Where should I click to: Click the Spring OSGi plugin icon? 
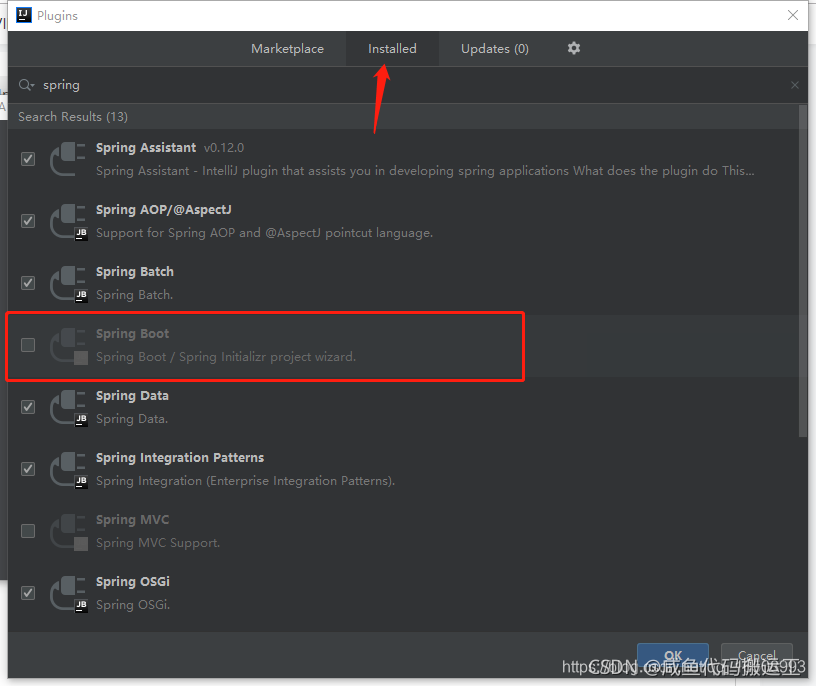(x=68, y=593)
